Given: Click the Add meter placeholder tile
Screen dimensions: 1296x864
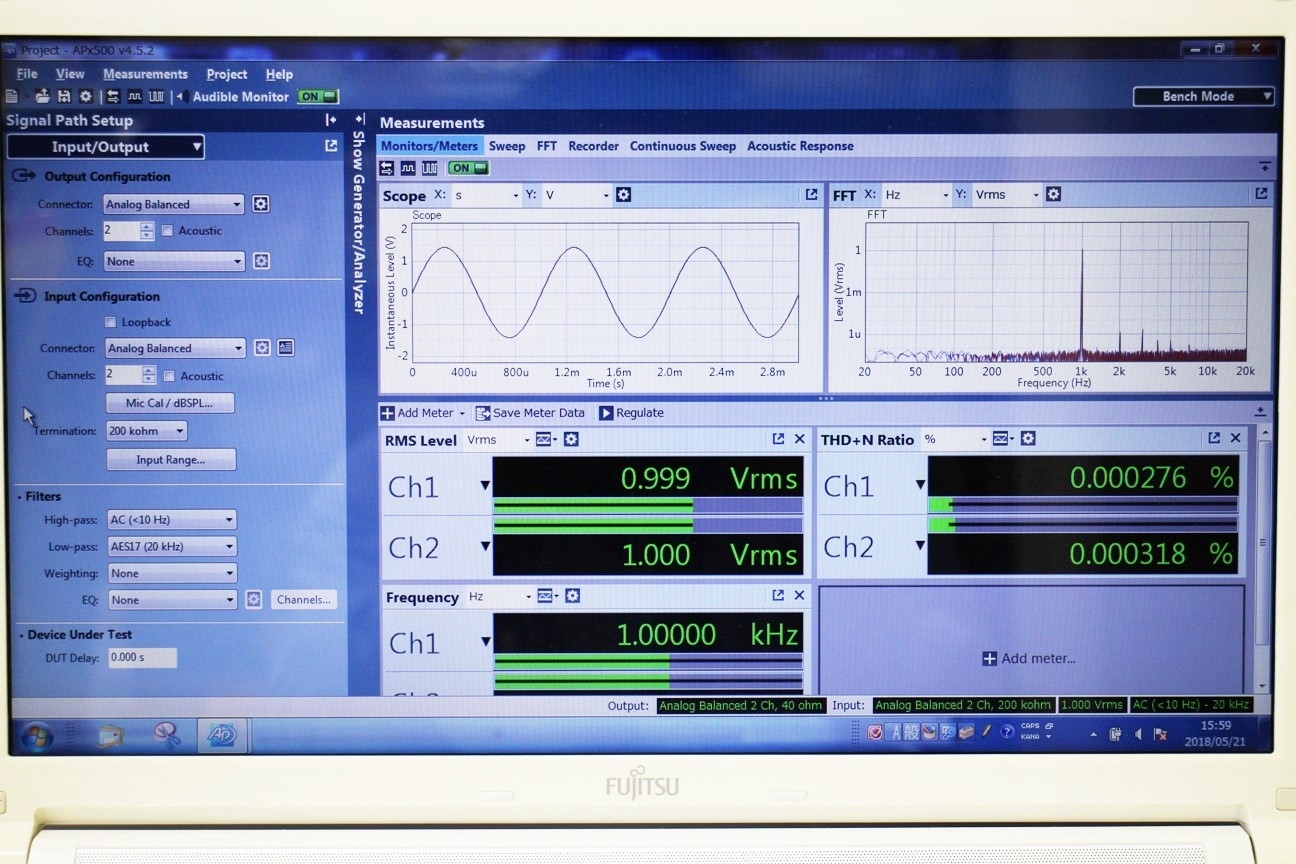Looking at the screenshot, I should click(x=1031, y=638).
